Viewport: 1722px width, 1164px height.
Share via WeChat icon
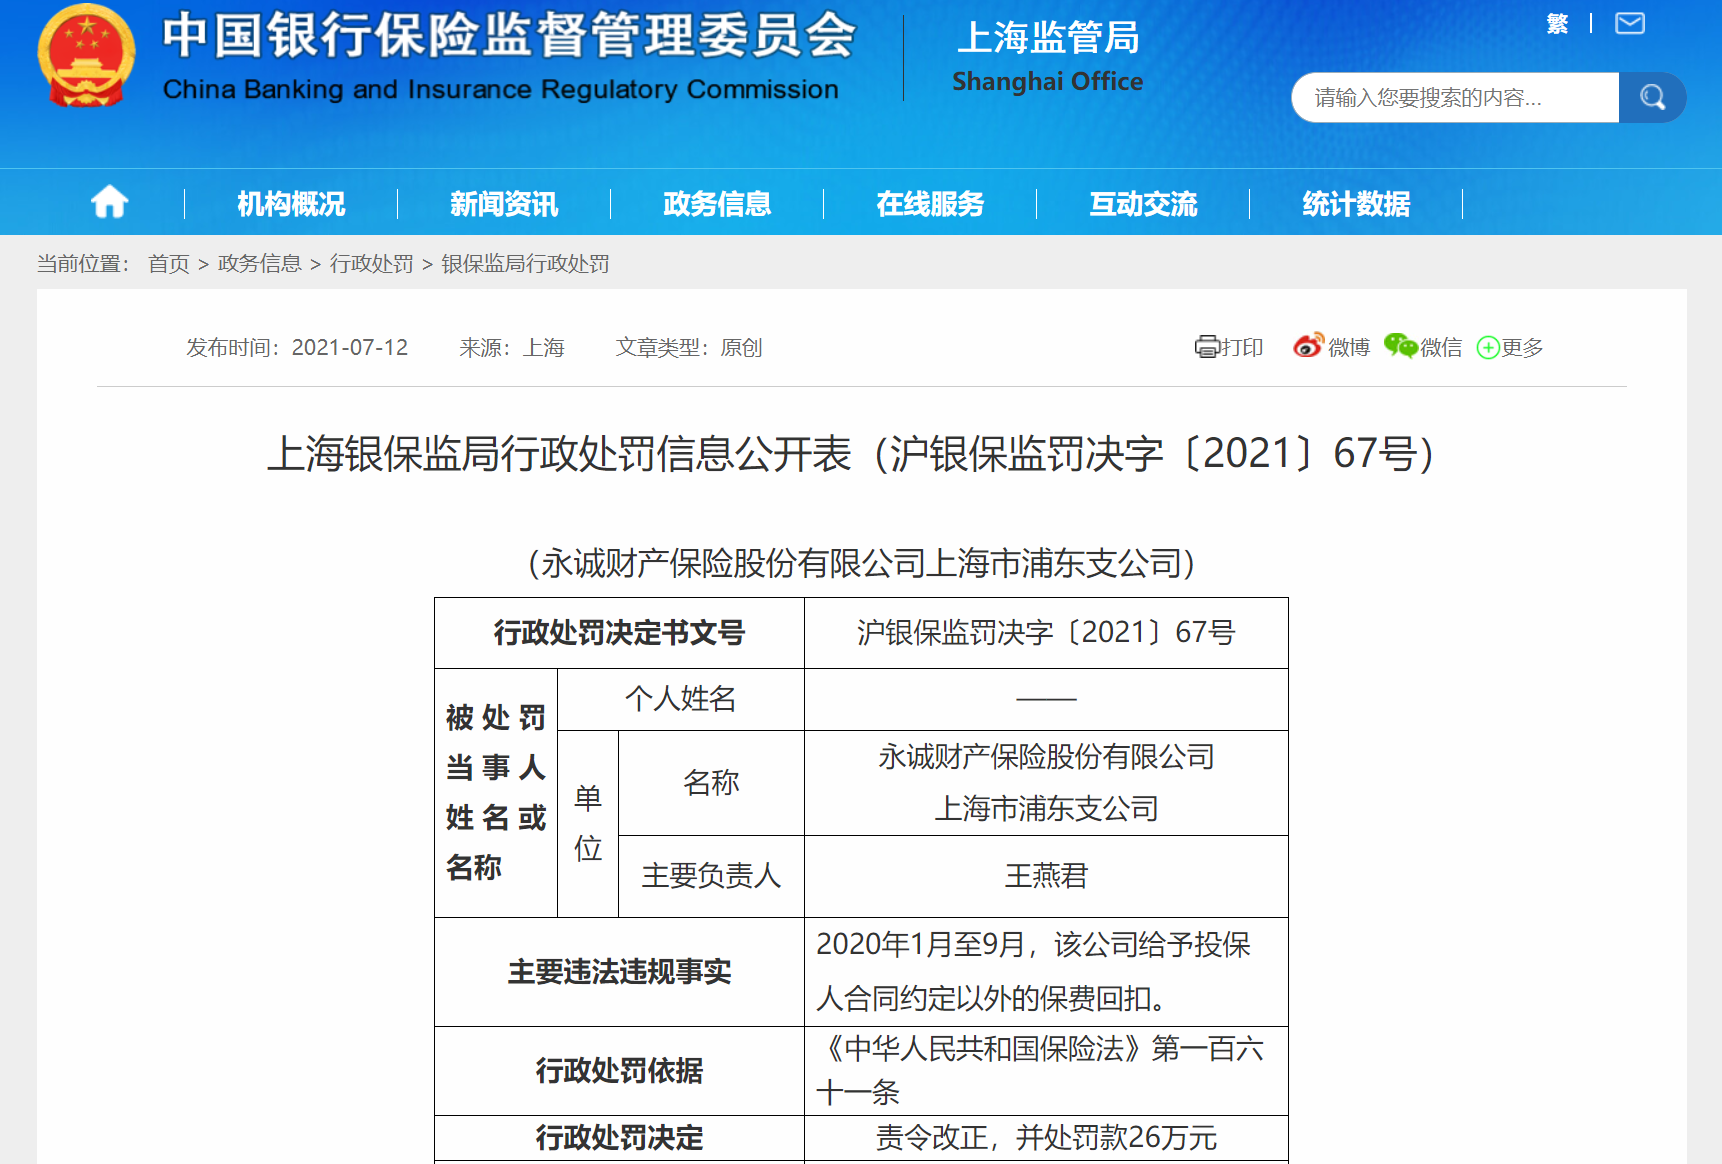click(x=1401, y=346)
